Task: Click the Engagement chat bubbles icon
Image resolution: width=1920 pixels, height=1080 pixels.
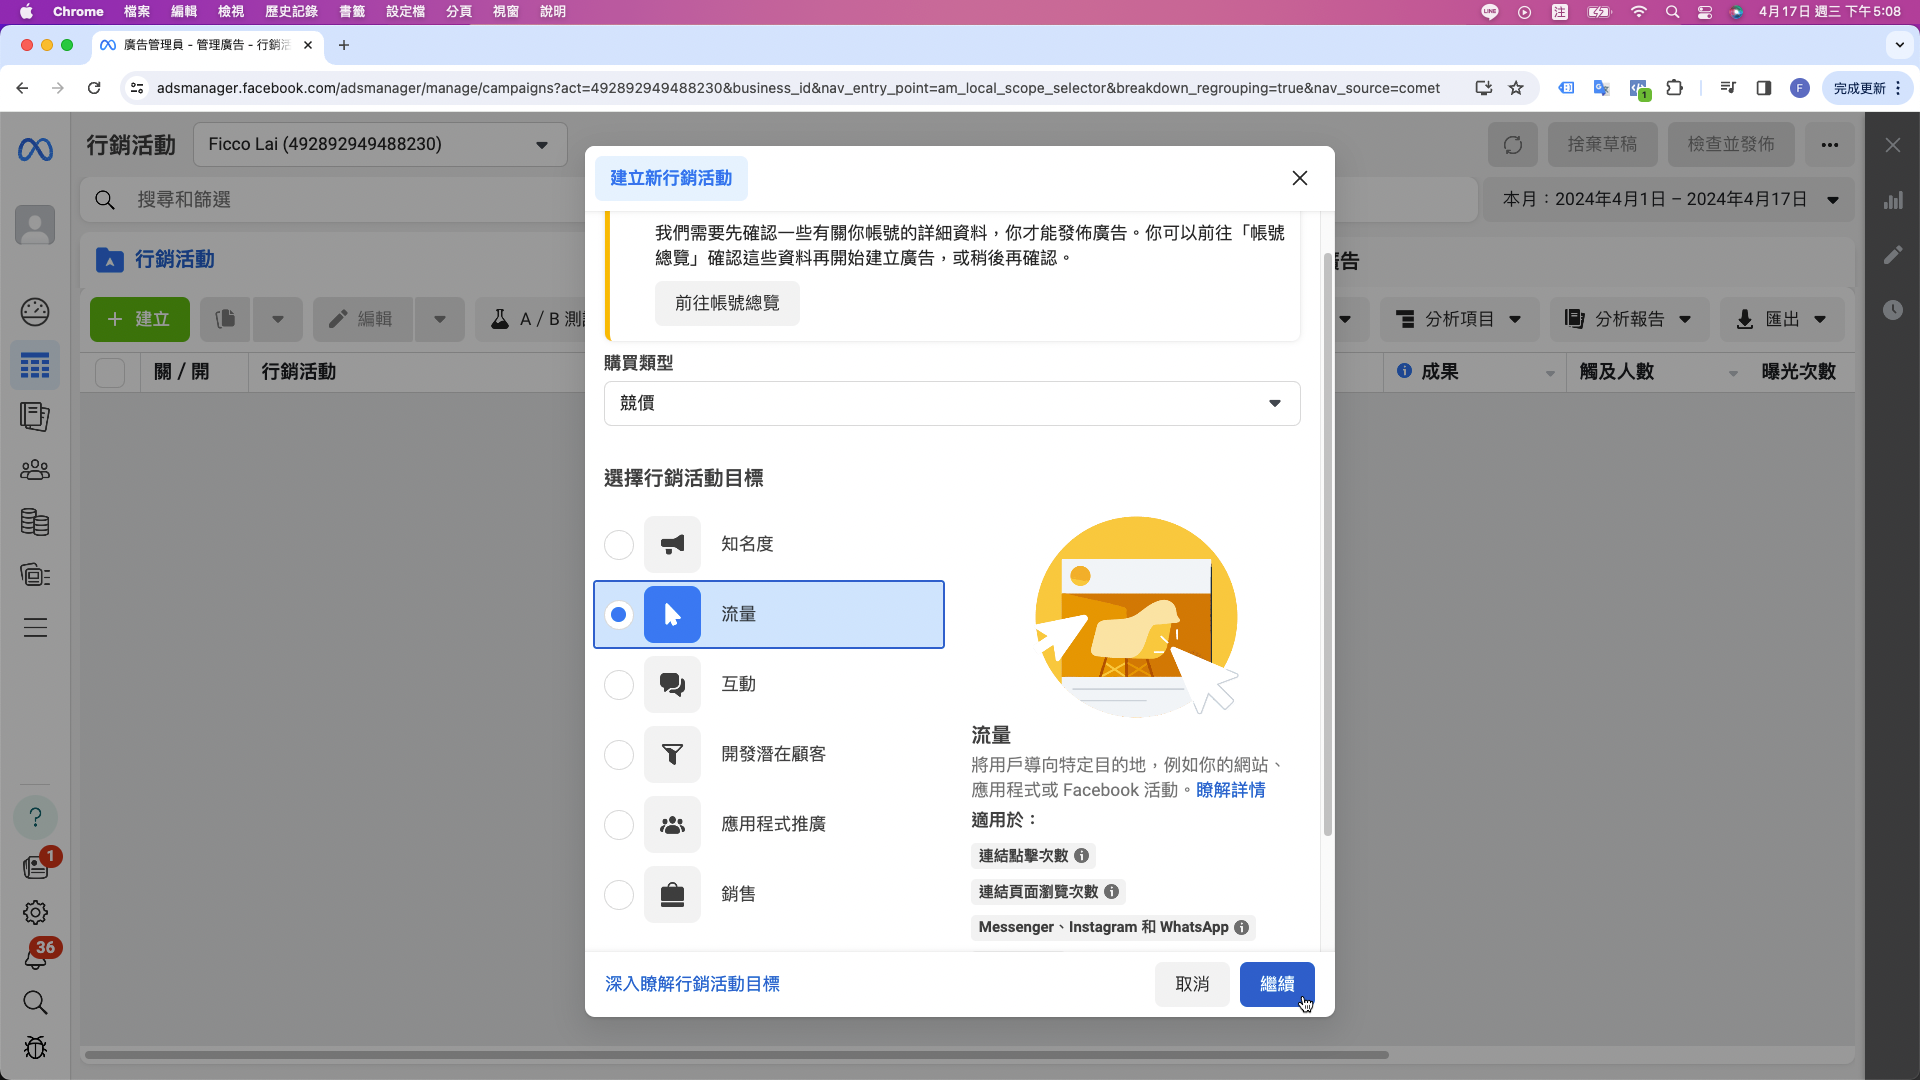Action: tap(672, 684)
